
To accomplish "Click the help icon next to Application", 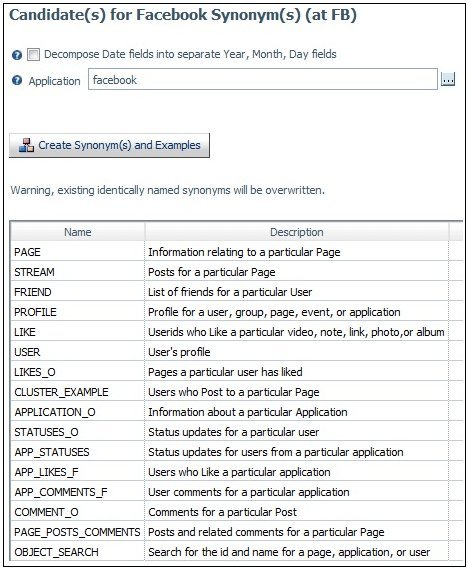I will point(17,80).
